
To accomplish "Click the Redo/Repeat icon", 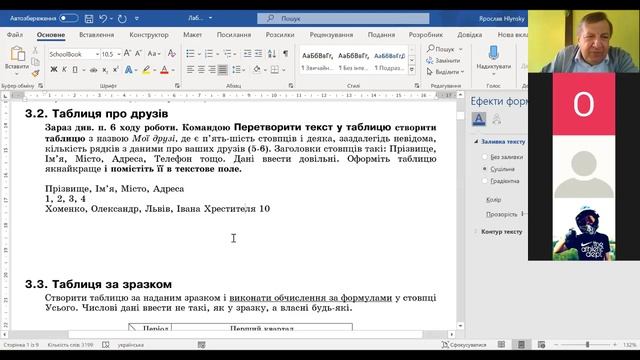I will point(122,18).
